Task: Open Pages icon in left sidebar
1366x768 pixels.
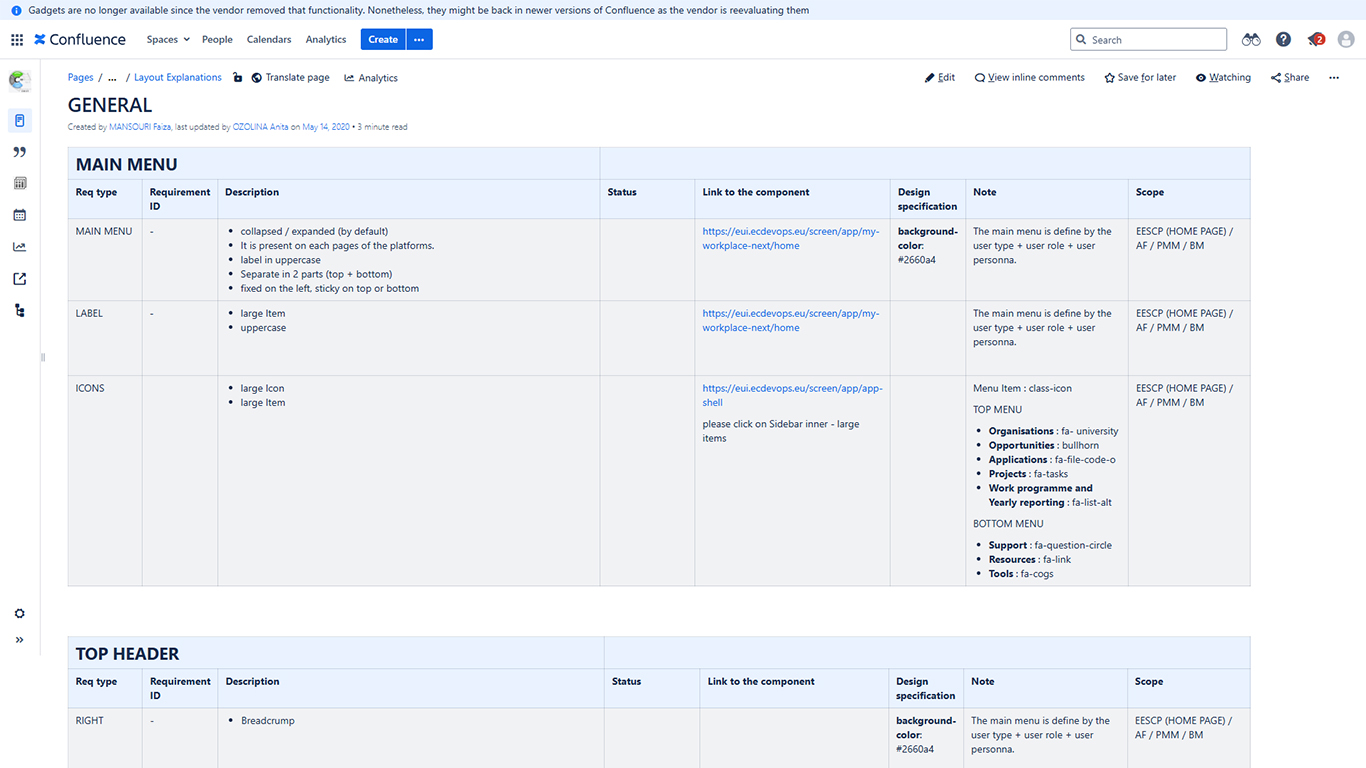Action: point(19,121)
